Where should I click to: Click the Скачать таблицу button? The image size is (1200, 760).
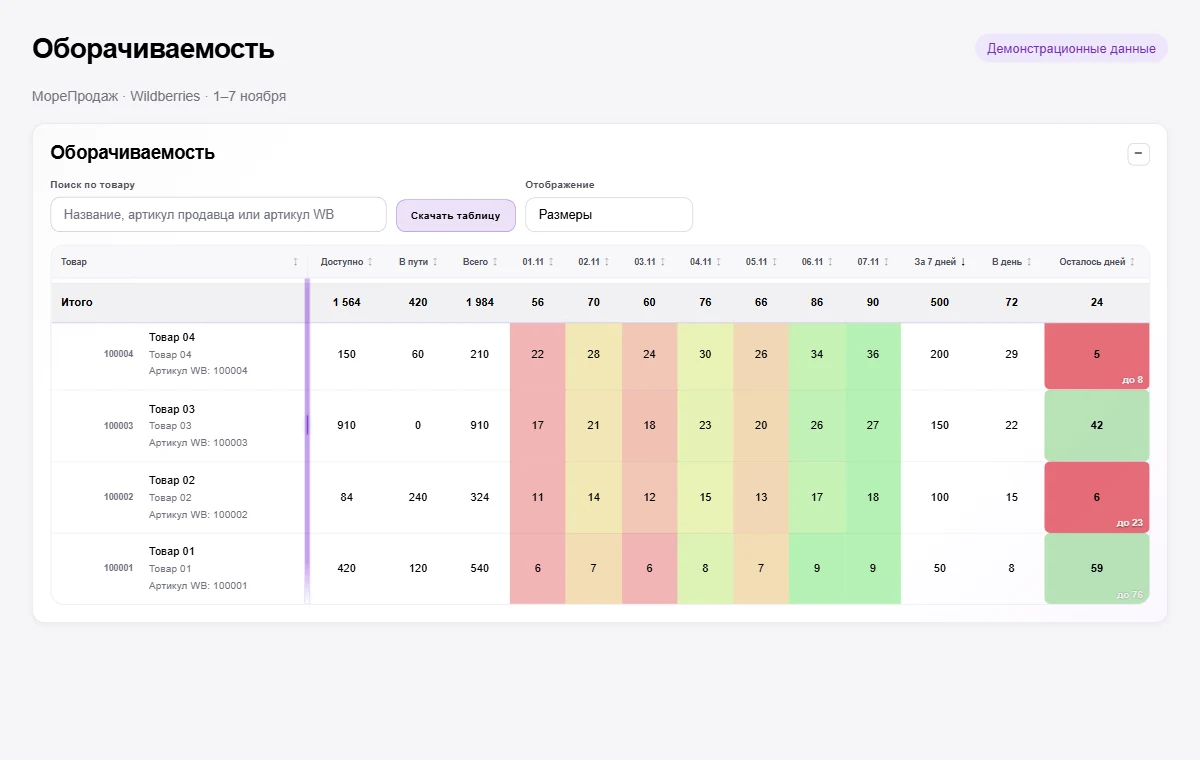tap(456, 215)
